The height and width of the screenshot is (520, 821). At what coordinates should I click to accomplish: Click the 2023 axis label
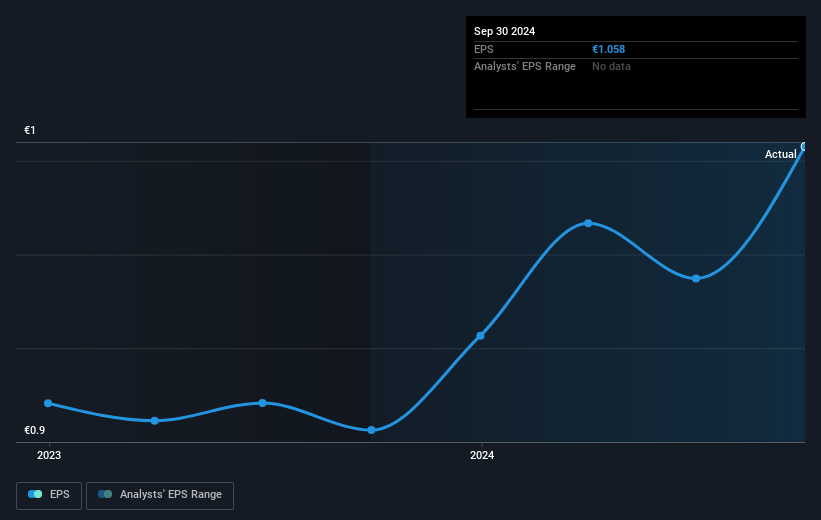click(49, 456)
